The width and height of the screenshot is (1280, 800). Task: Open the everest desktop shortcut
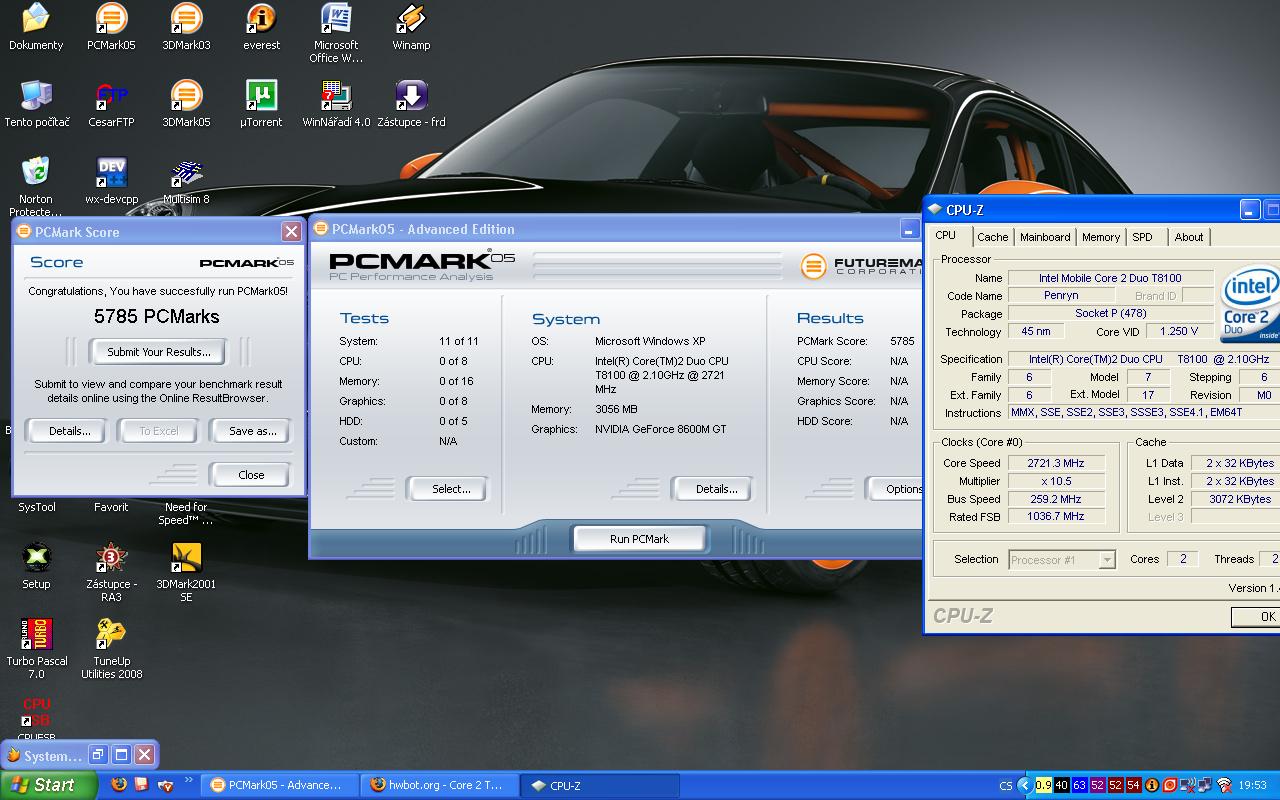coord(261,27)
